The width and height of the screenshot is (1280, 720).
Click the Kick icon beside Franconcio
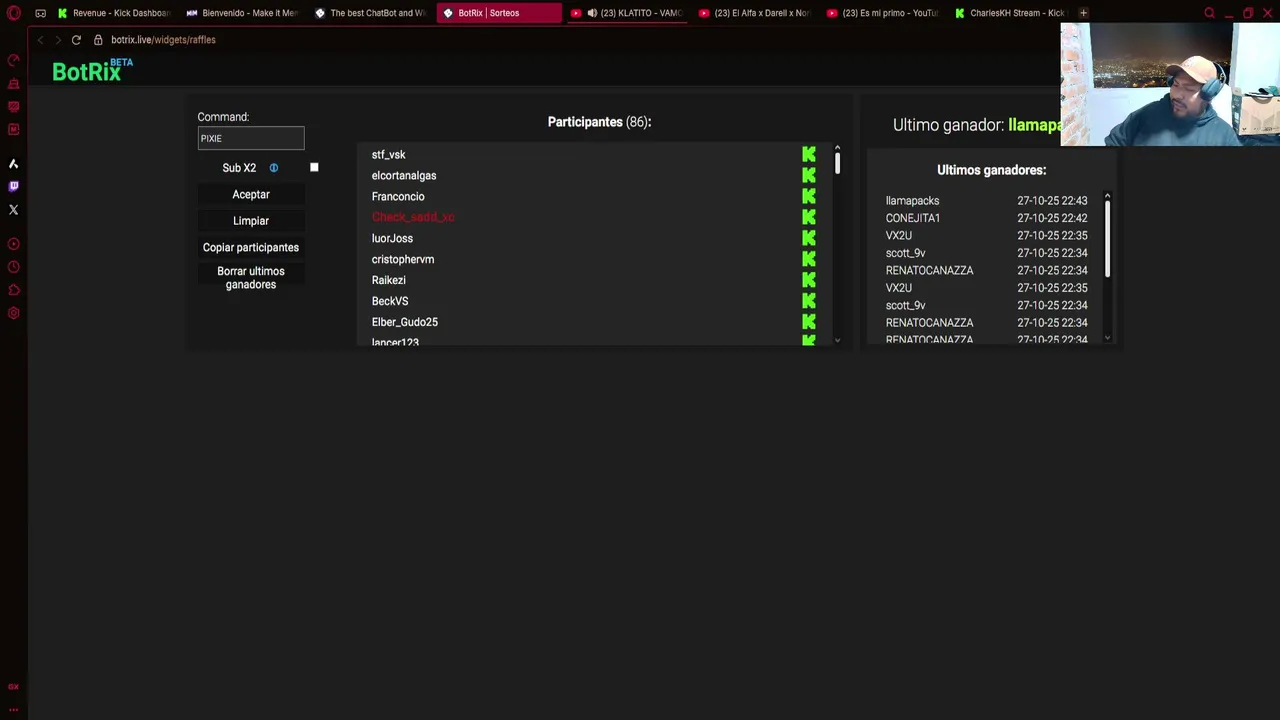[808, 196]
